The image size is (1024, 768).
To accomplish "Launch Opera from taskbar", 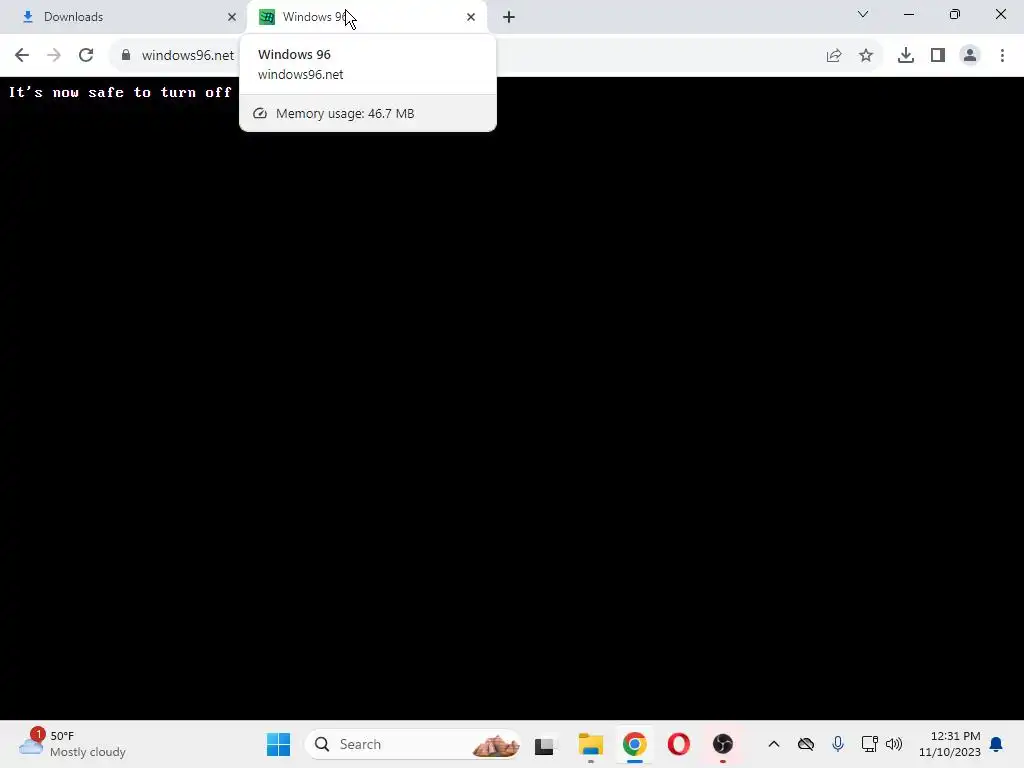I will (x=679, y=744).
